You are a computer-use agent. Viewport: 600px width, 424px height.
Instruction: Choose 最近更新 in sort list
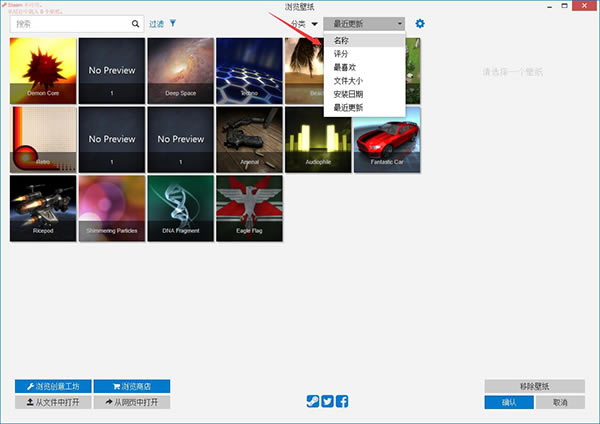click(364, 108)
